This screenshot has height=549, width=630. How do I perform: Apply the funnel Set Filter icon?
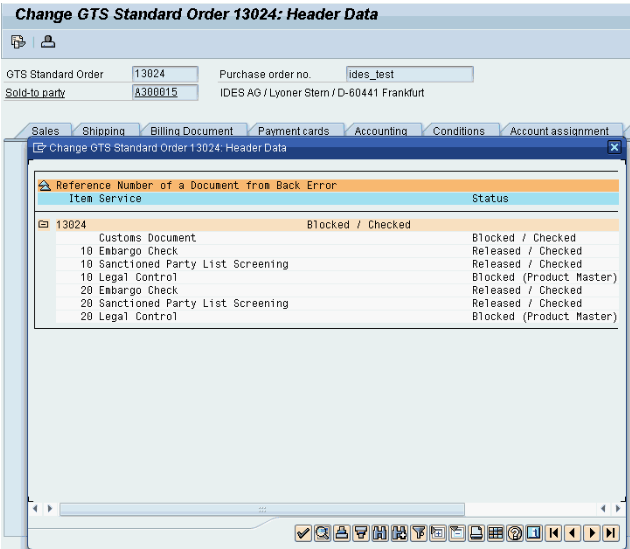pyautogui.click(x=419, y=533)
